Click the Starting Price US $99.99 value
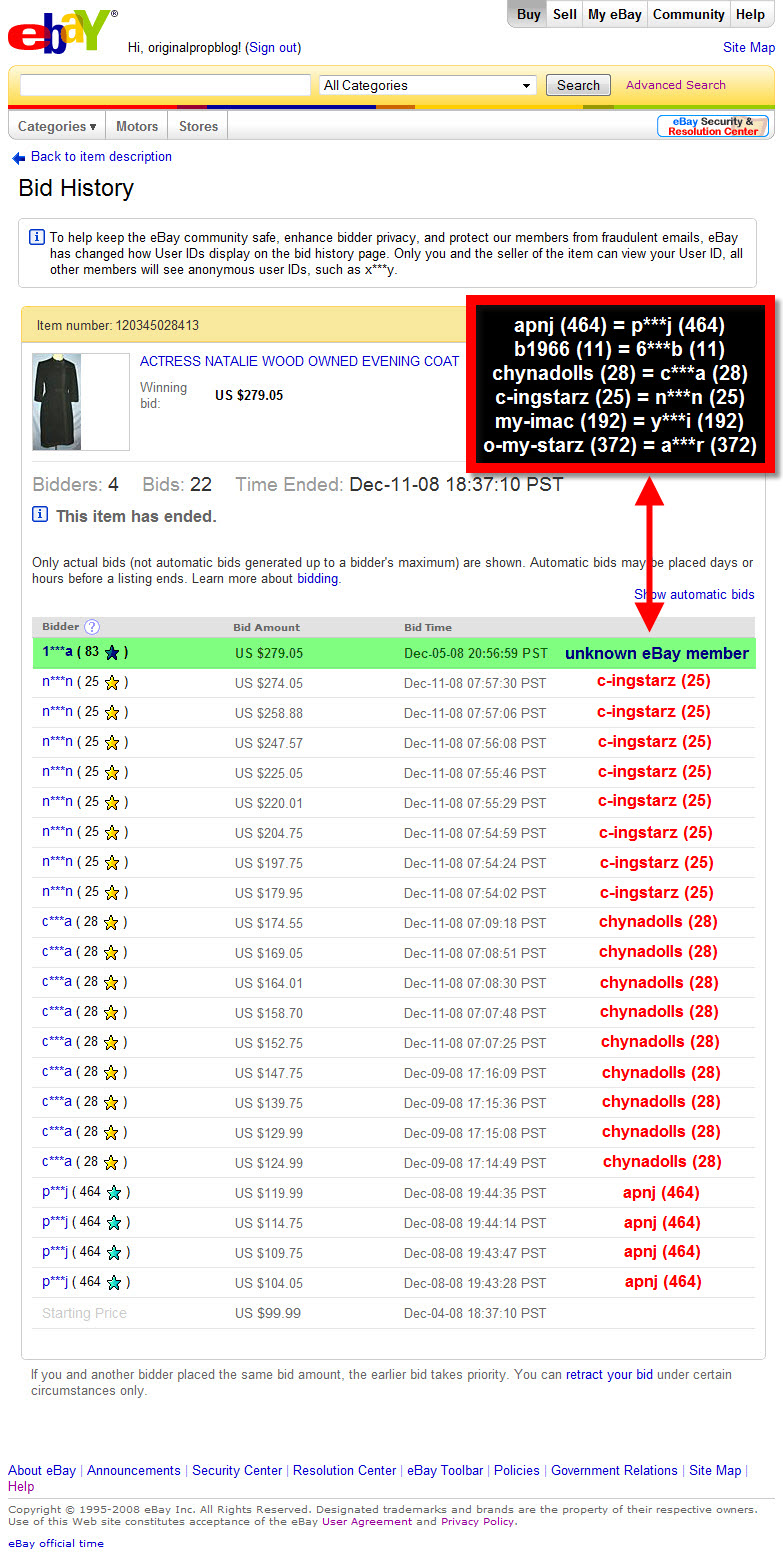Screen dimensions: 783x1558 (x=268, y=1313)
